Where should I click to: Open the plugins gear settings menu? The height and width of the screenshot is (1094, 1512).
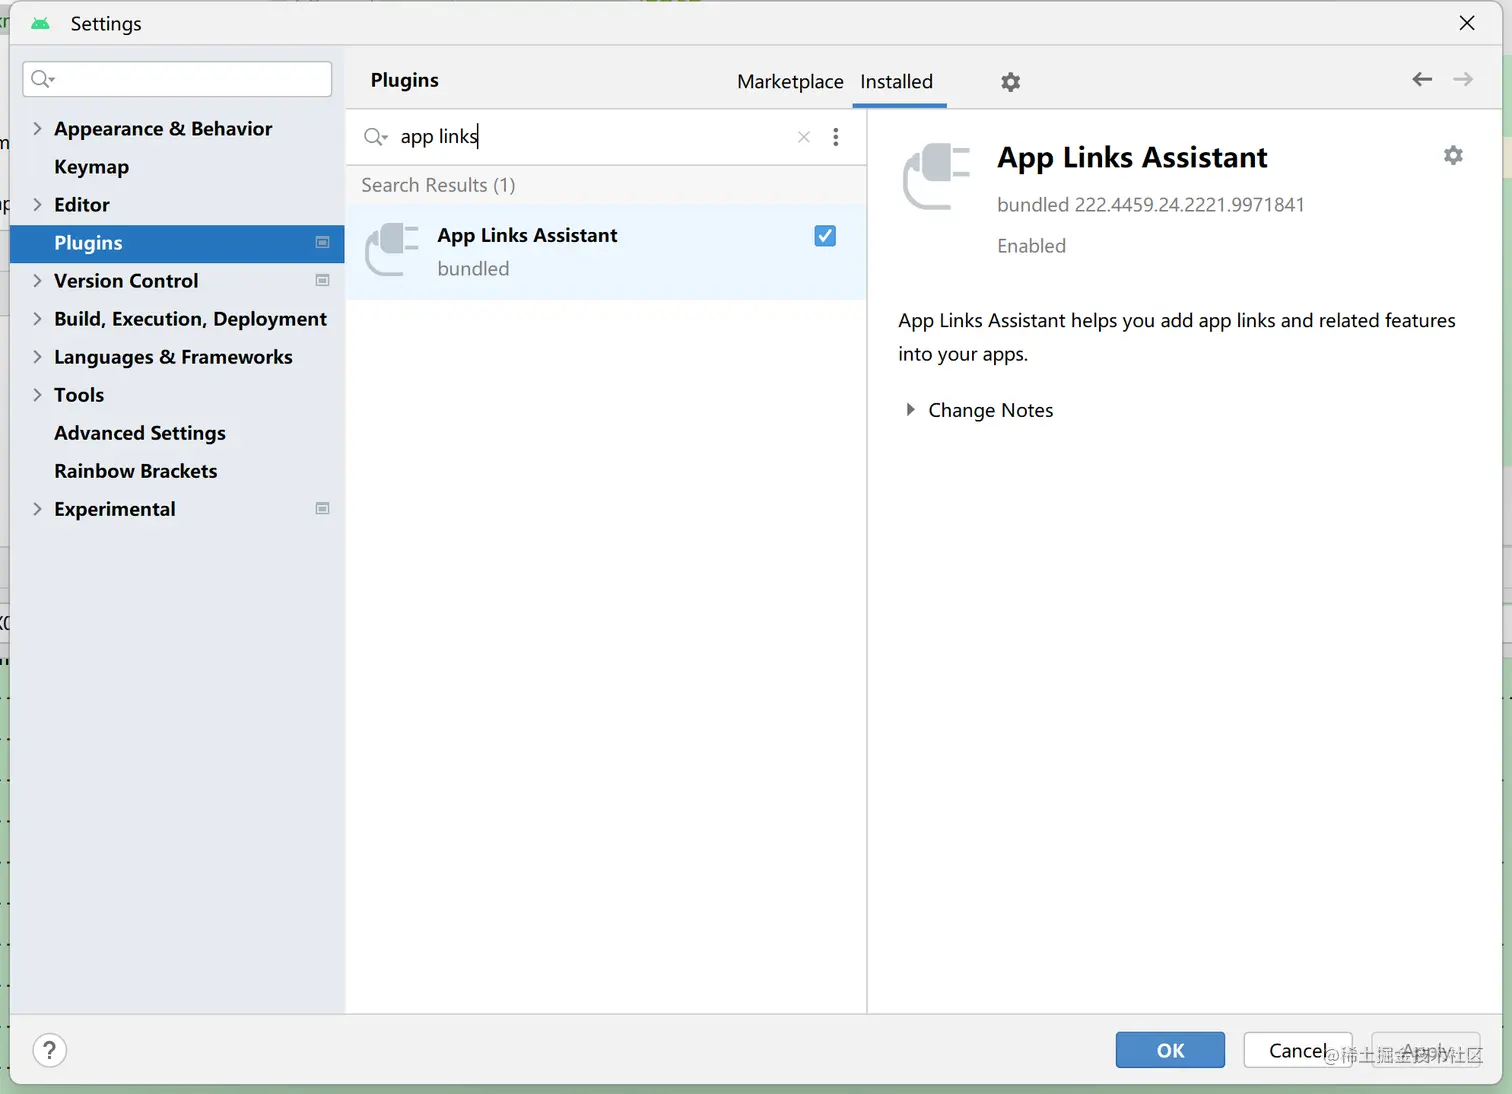(x=1010, y=82)
